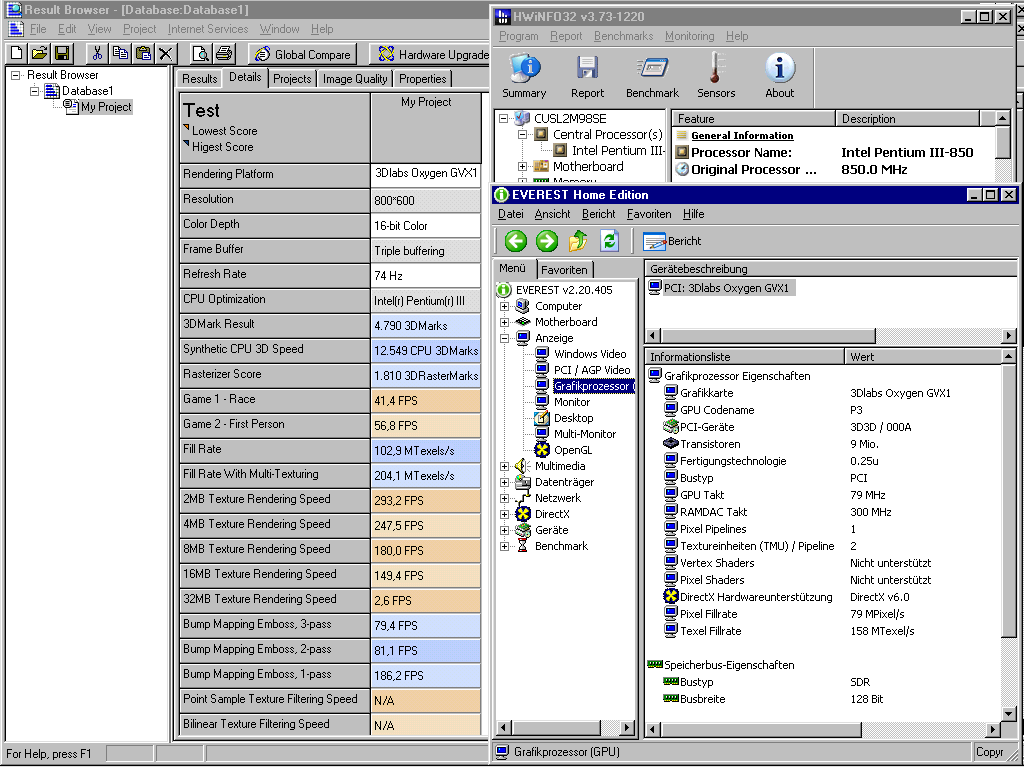Click the Bericht report button in EVEREST

point(672,241)
